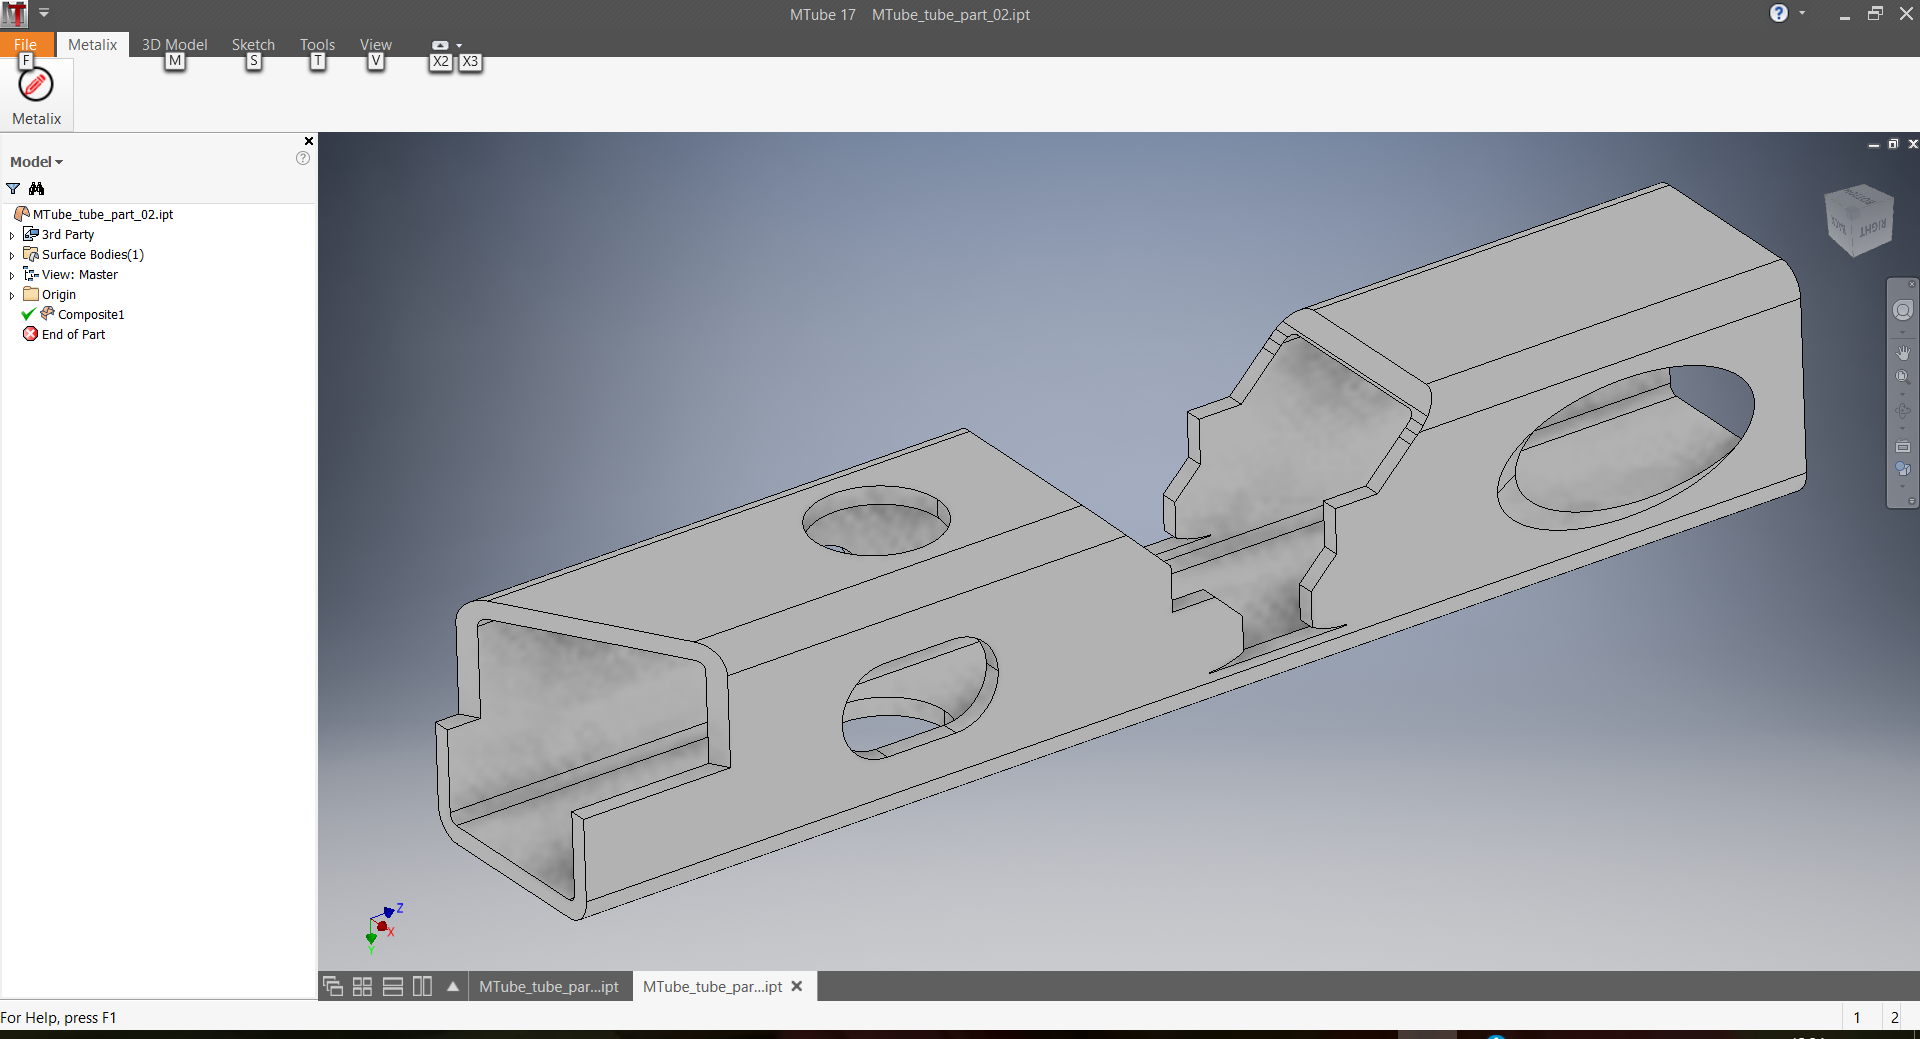Click the Model browser help icon
This screenshot has width=1920, height=1039.
303,158
